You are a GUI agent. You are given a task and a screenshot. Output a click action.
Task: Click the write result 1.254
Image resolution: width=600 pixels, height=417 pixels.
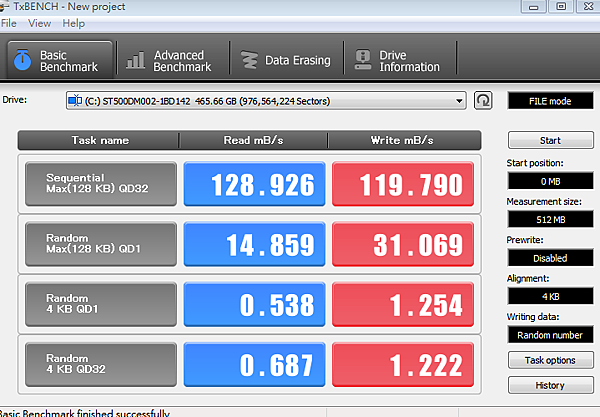pyautogui.click(x=403, y=304)
